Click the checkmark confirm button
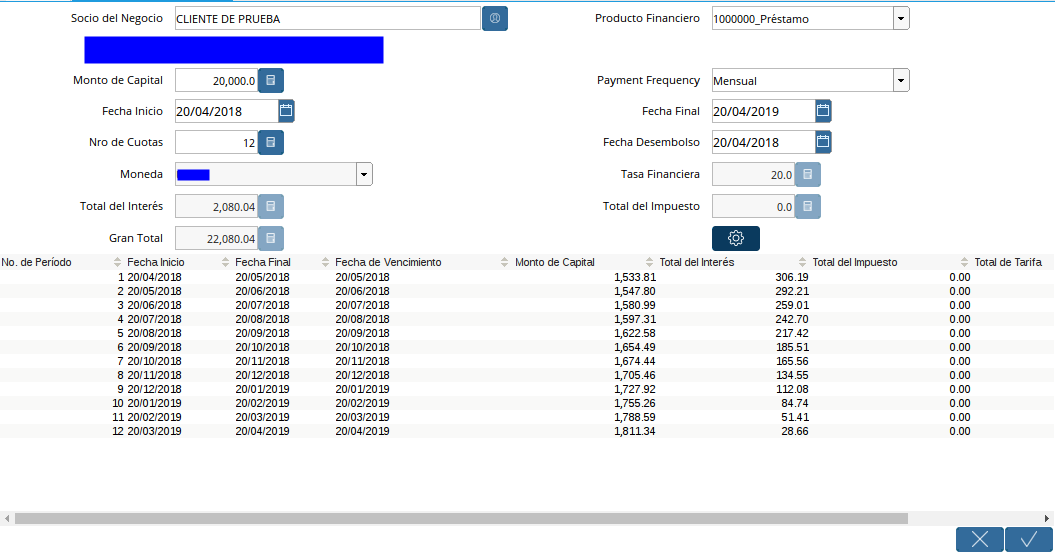1055x554 pixels. coord(1029,539)
